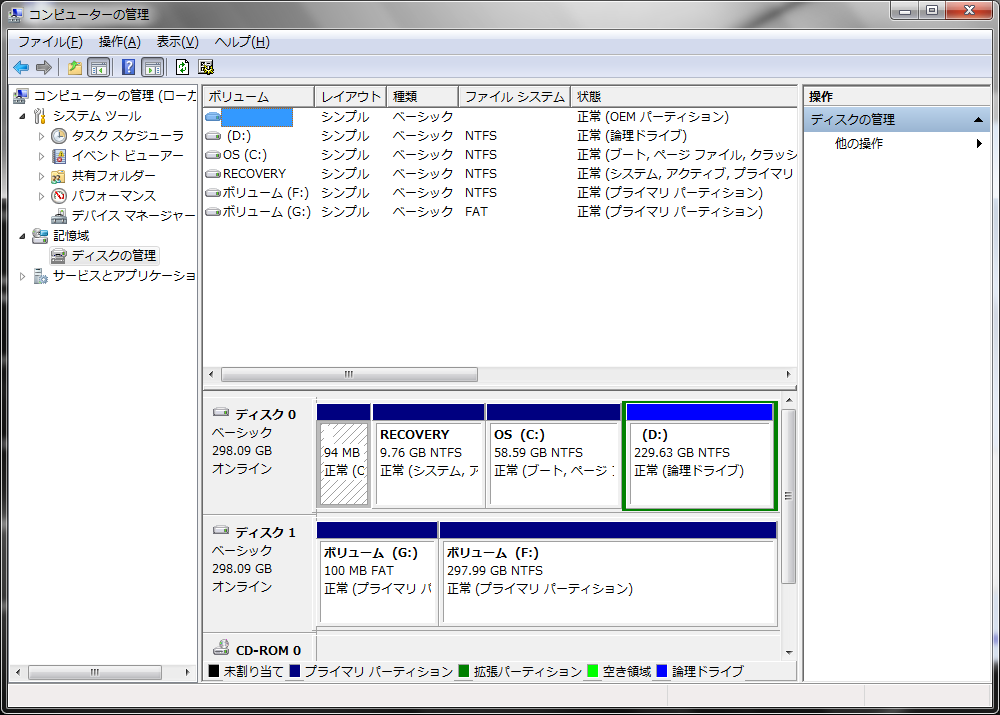The height and width of the screenshot is (715, 1000).
Task: Click the drive icon of the OS (C:) row
Action: (213, 155)
